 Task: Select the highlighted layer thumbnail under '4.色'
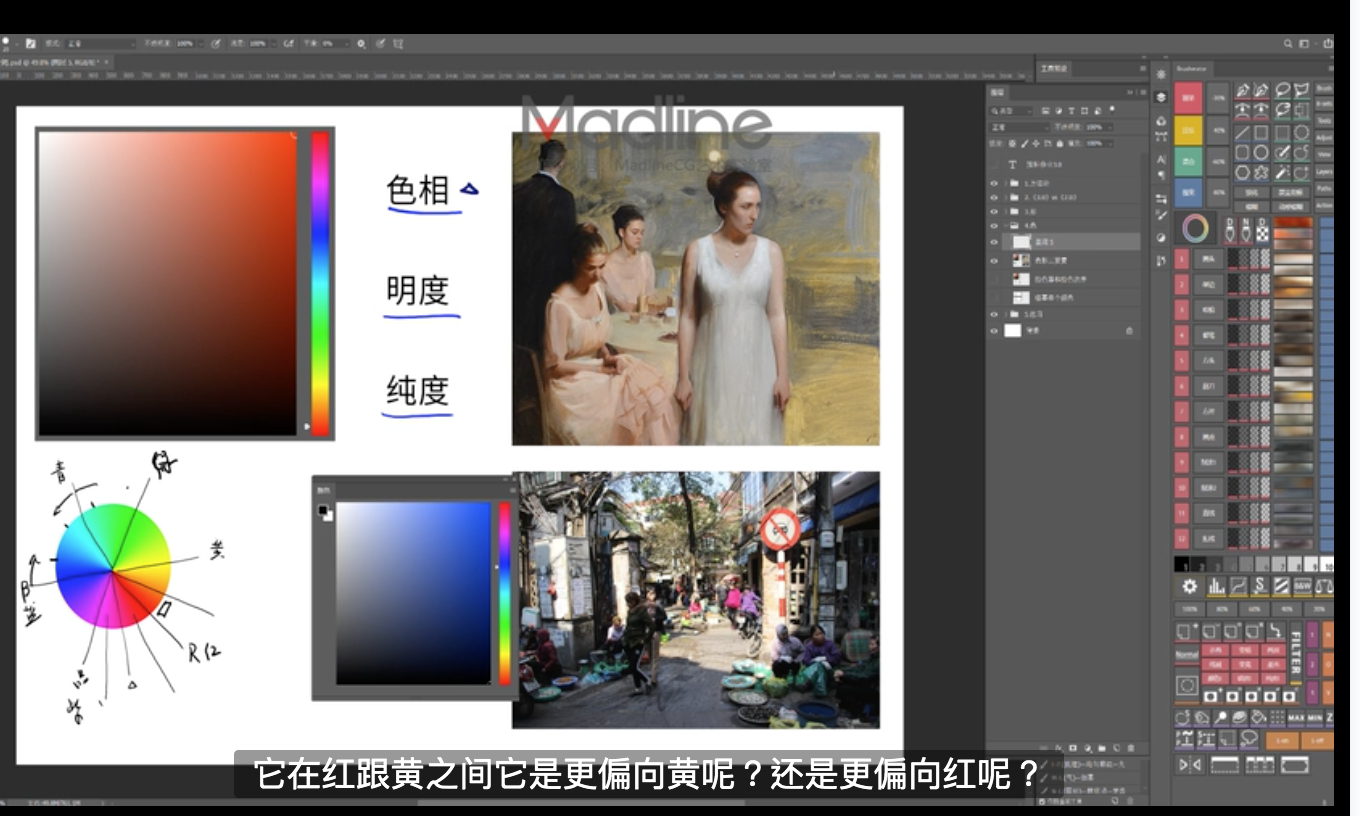click(x=1021, y=242)
